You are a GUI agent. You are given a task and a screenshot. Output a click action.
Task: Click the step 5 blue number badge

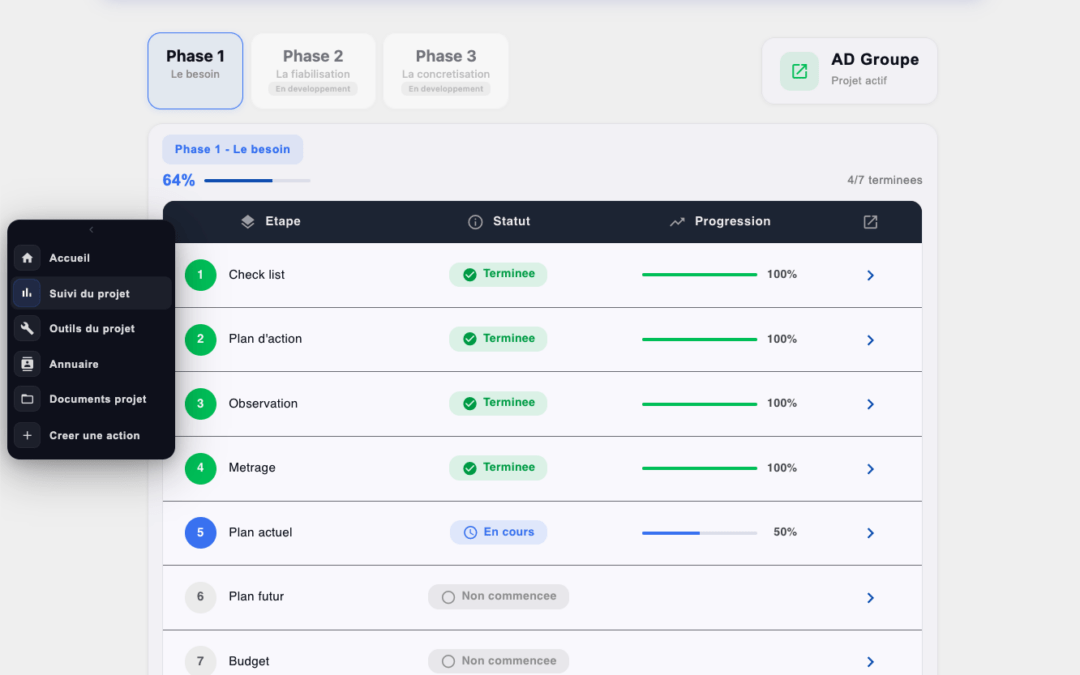[200, 532]
